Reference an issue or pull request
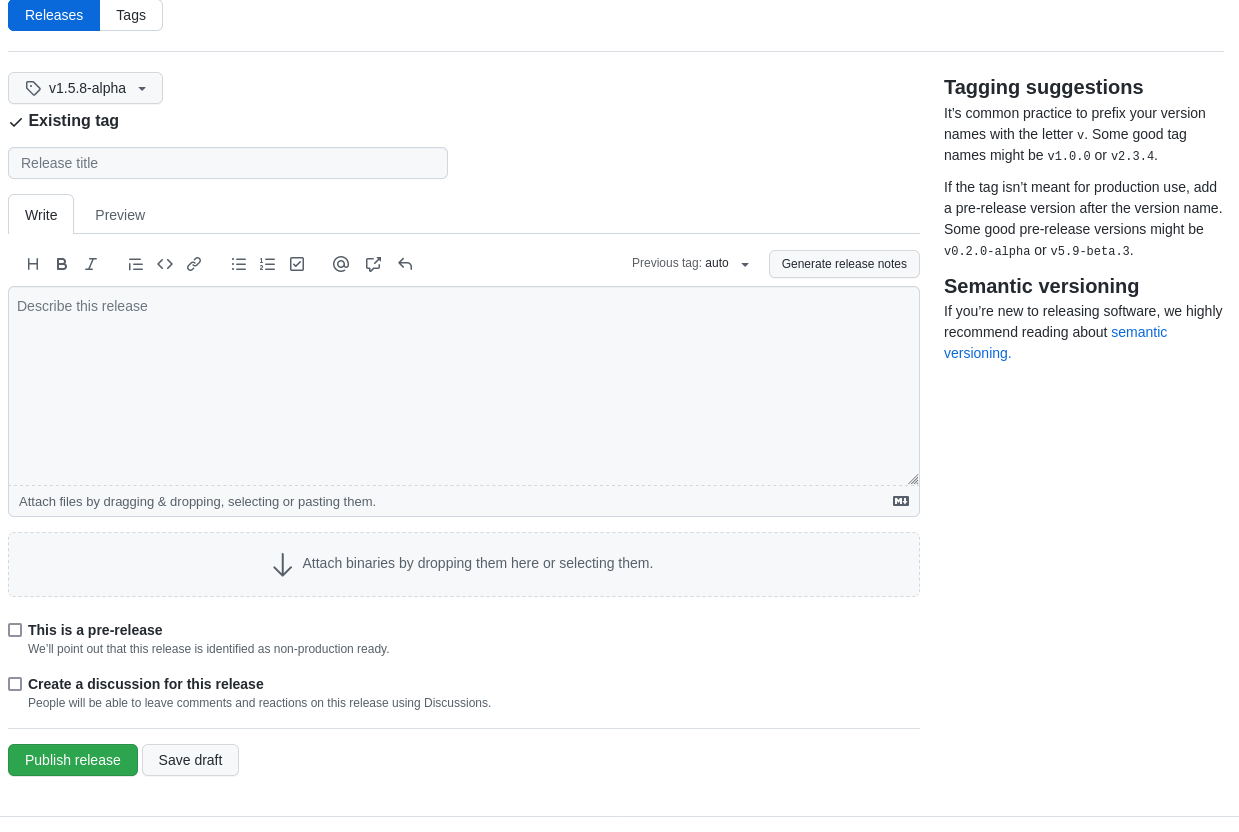 [x=373, y=264]
